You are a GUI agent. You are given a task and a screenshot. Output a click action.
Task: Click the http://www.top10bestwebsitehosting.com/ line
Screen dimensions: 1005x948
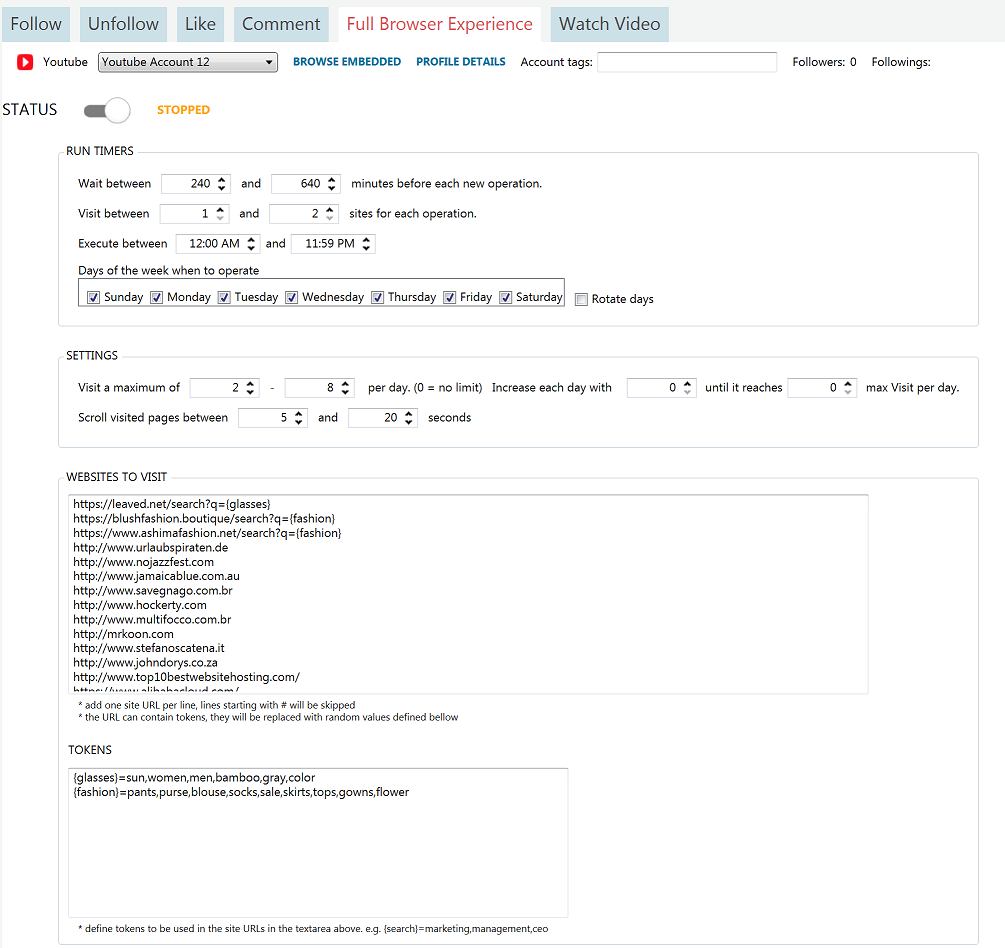point(187,677)
